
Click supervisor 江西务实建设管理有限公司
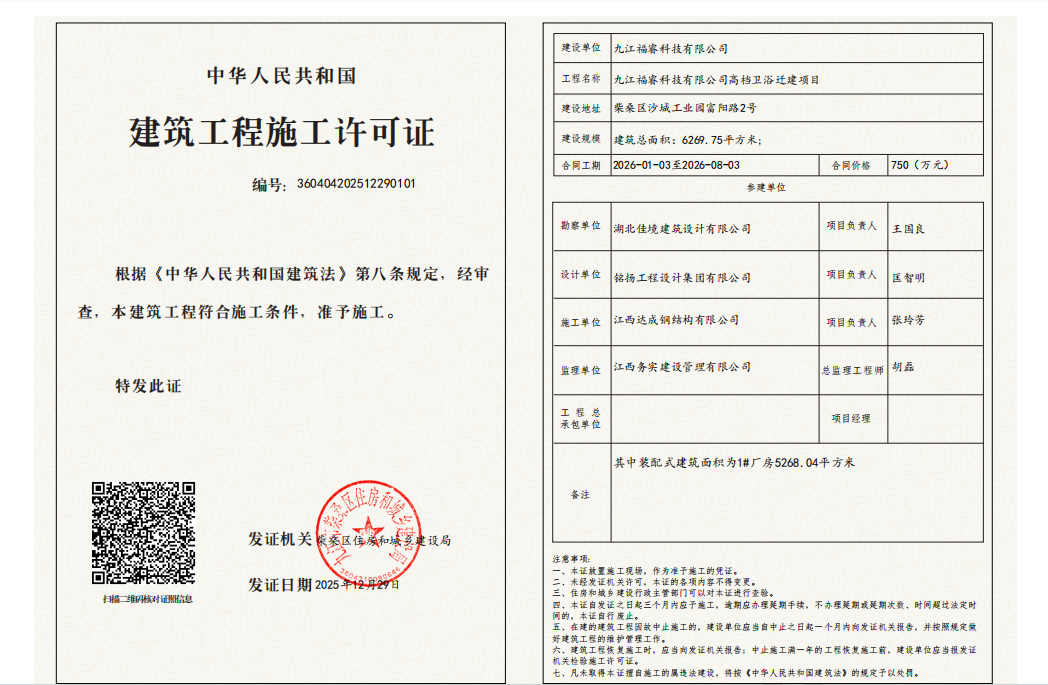681,367
